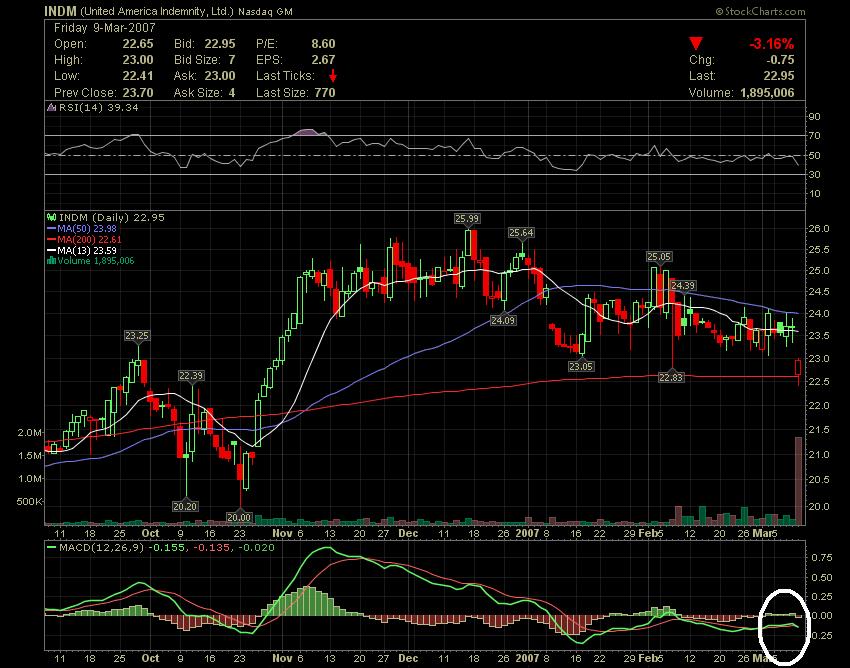Click the 22.83 price low label
The image size is (850, 668).
tap(671, 377)
